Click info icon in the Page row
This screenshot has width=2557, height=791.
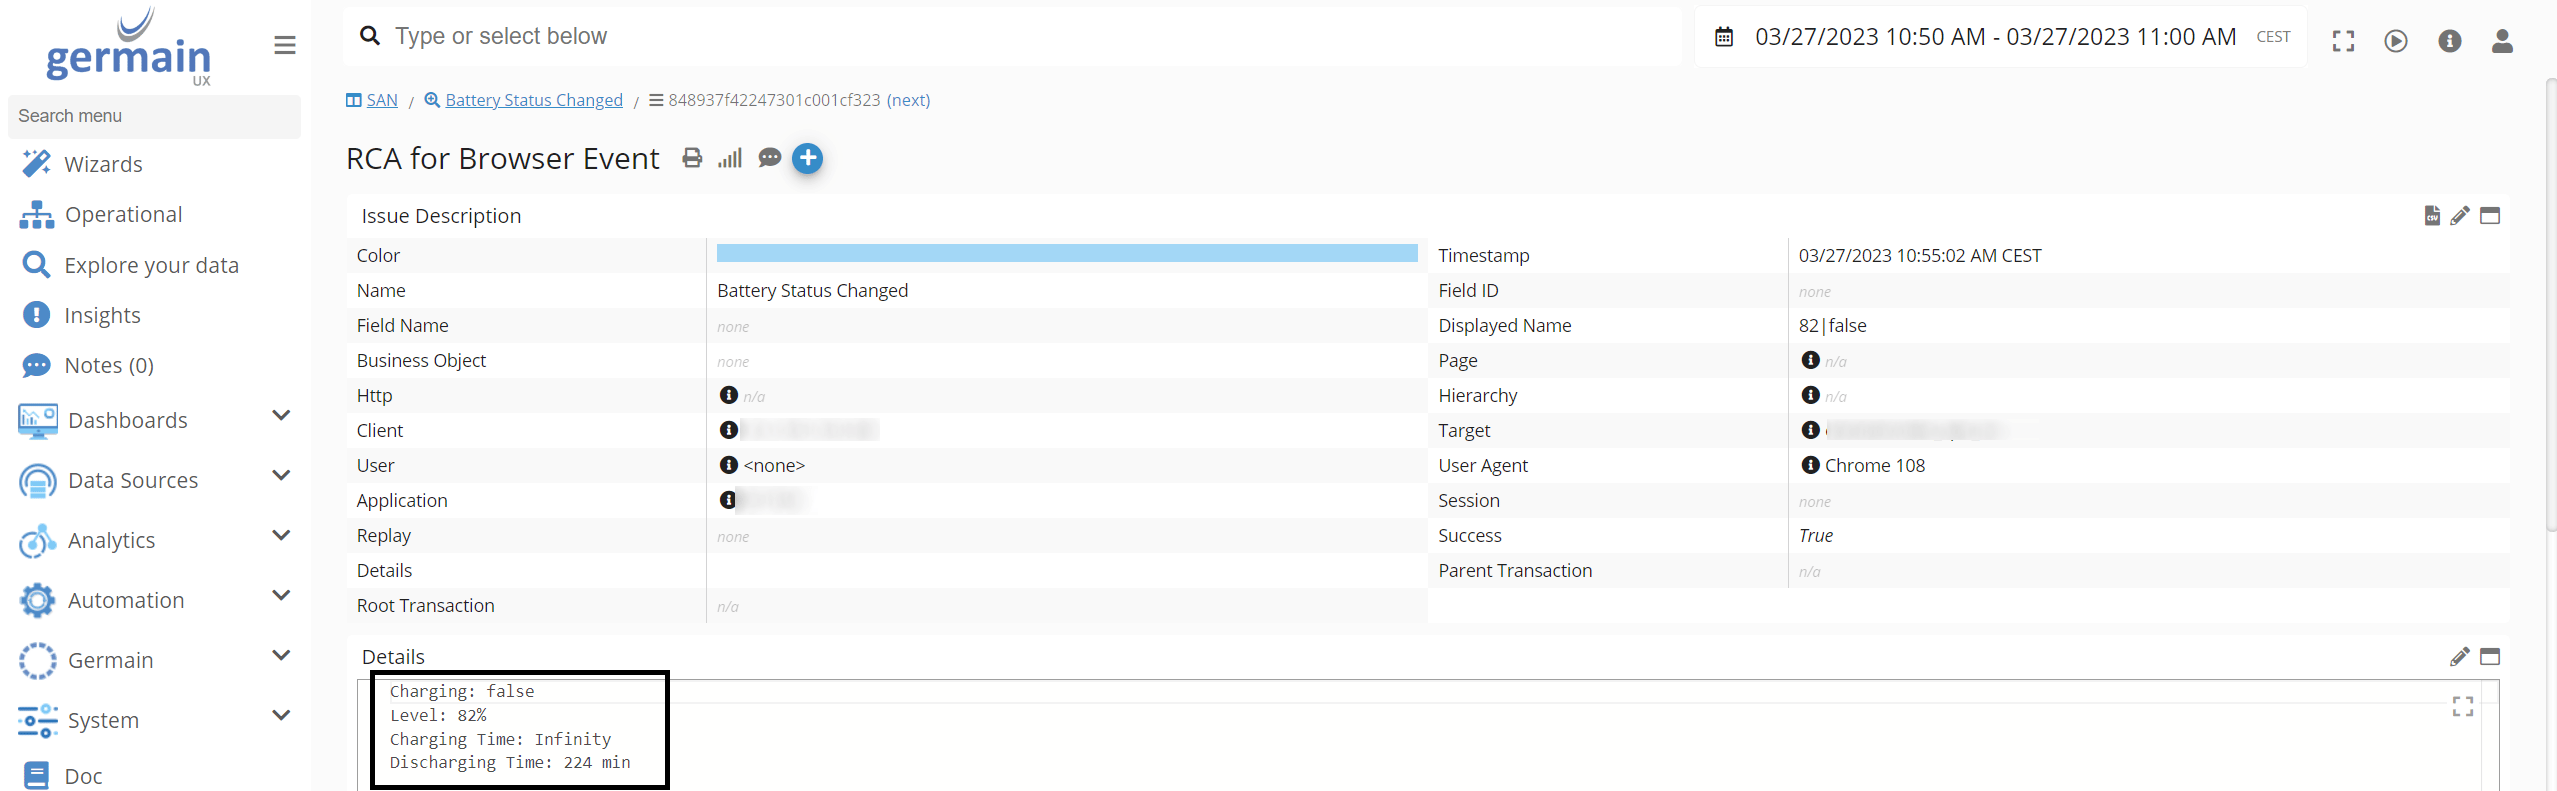(1811, 360)
